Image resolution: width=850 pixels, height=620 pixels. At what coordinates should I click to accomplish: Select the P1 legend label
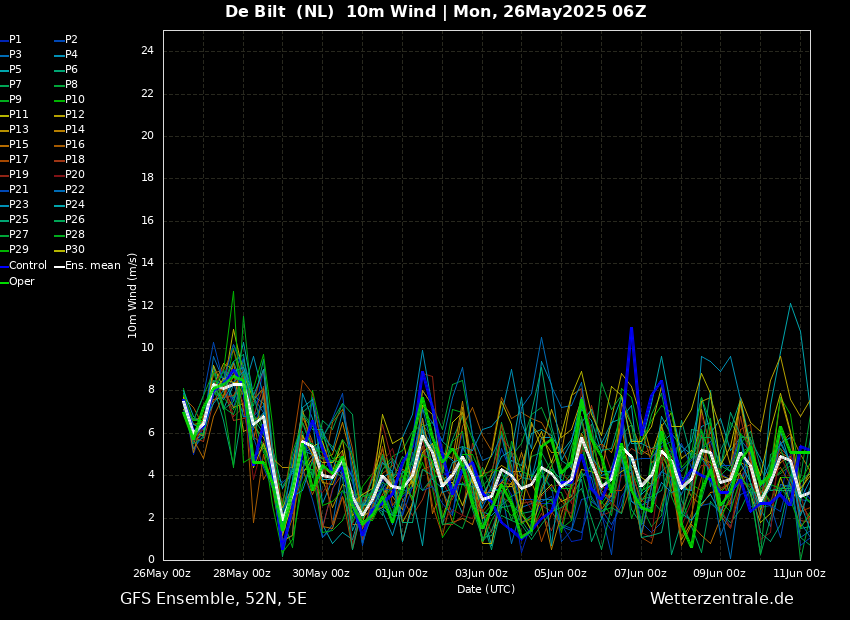pos(15,40)
